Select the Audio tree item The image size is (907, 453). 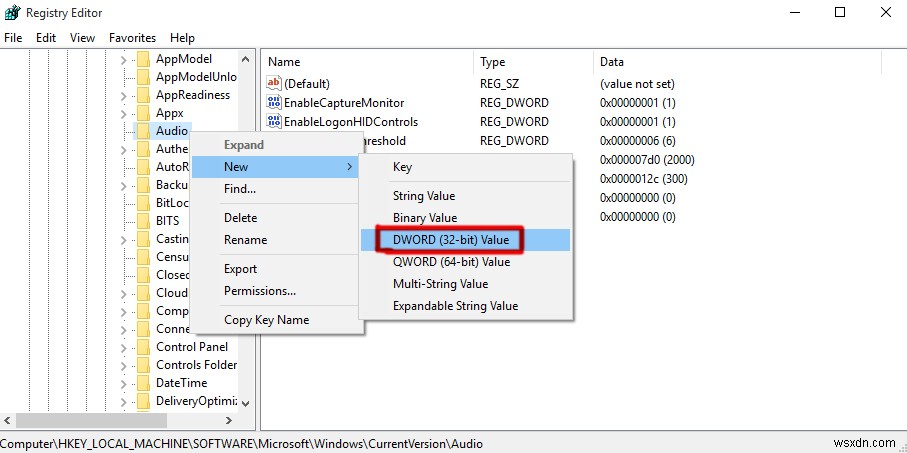pyautogui.click(x=172, y=131)
